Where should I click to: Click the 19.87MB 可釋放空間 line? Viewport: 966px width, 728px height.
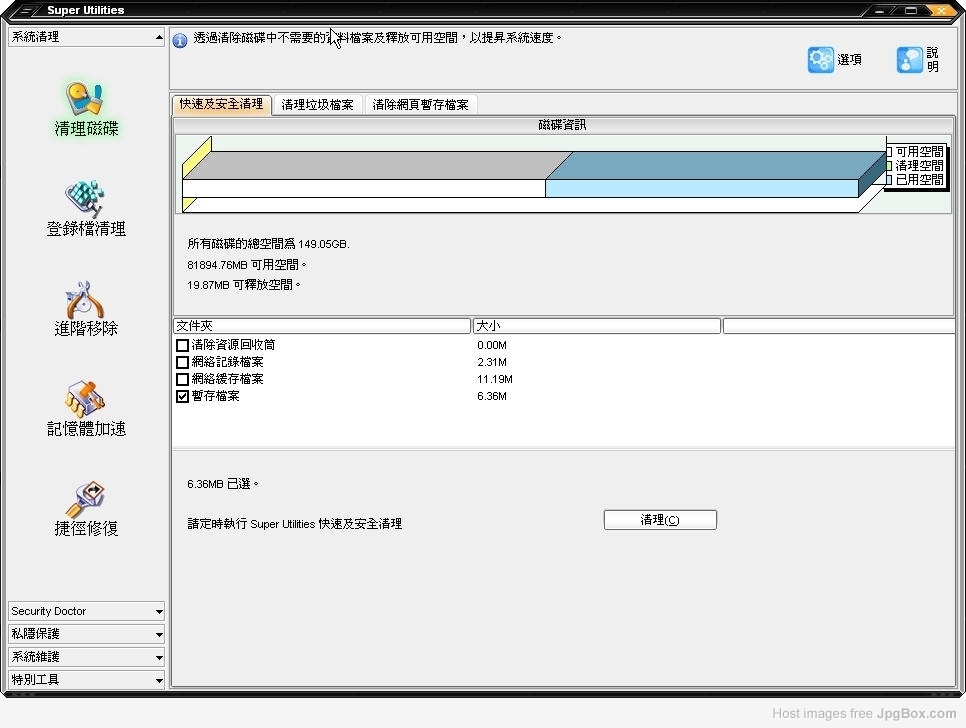[x=244, y=285]
